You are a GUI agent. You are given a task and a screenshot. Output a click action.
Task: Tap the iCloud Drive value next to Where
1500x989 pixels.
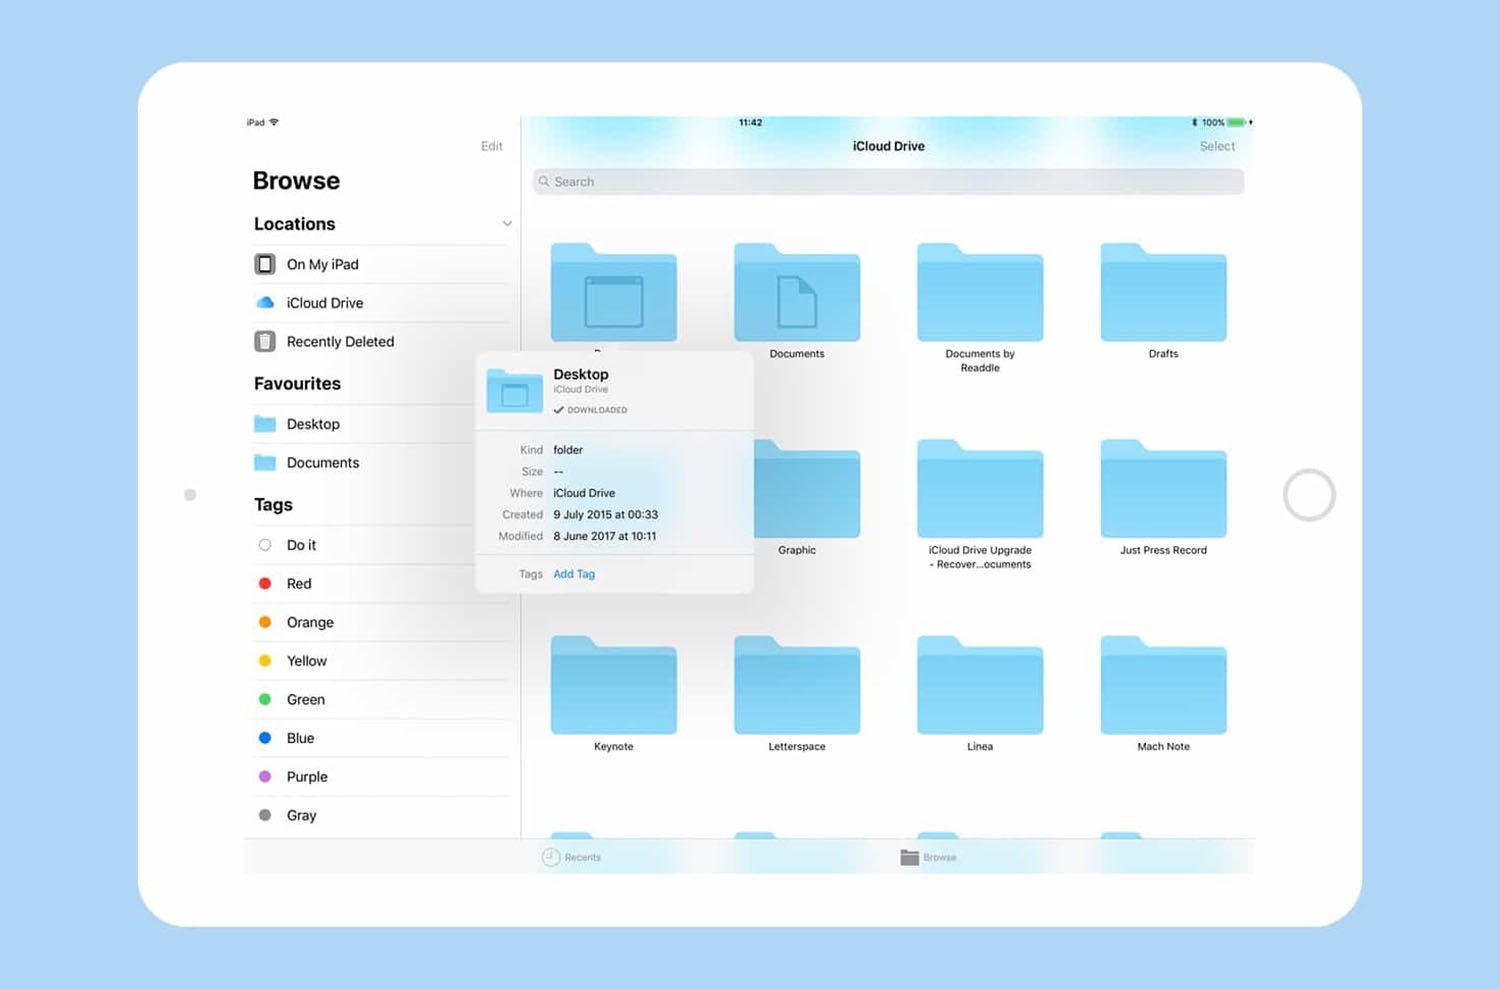584,493
